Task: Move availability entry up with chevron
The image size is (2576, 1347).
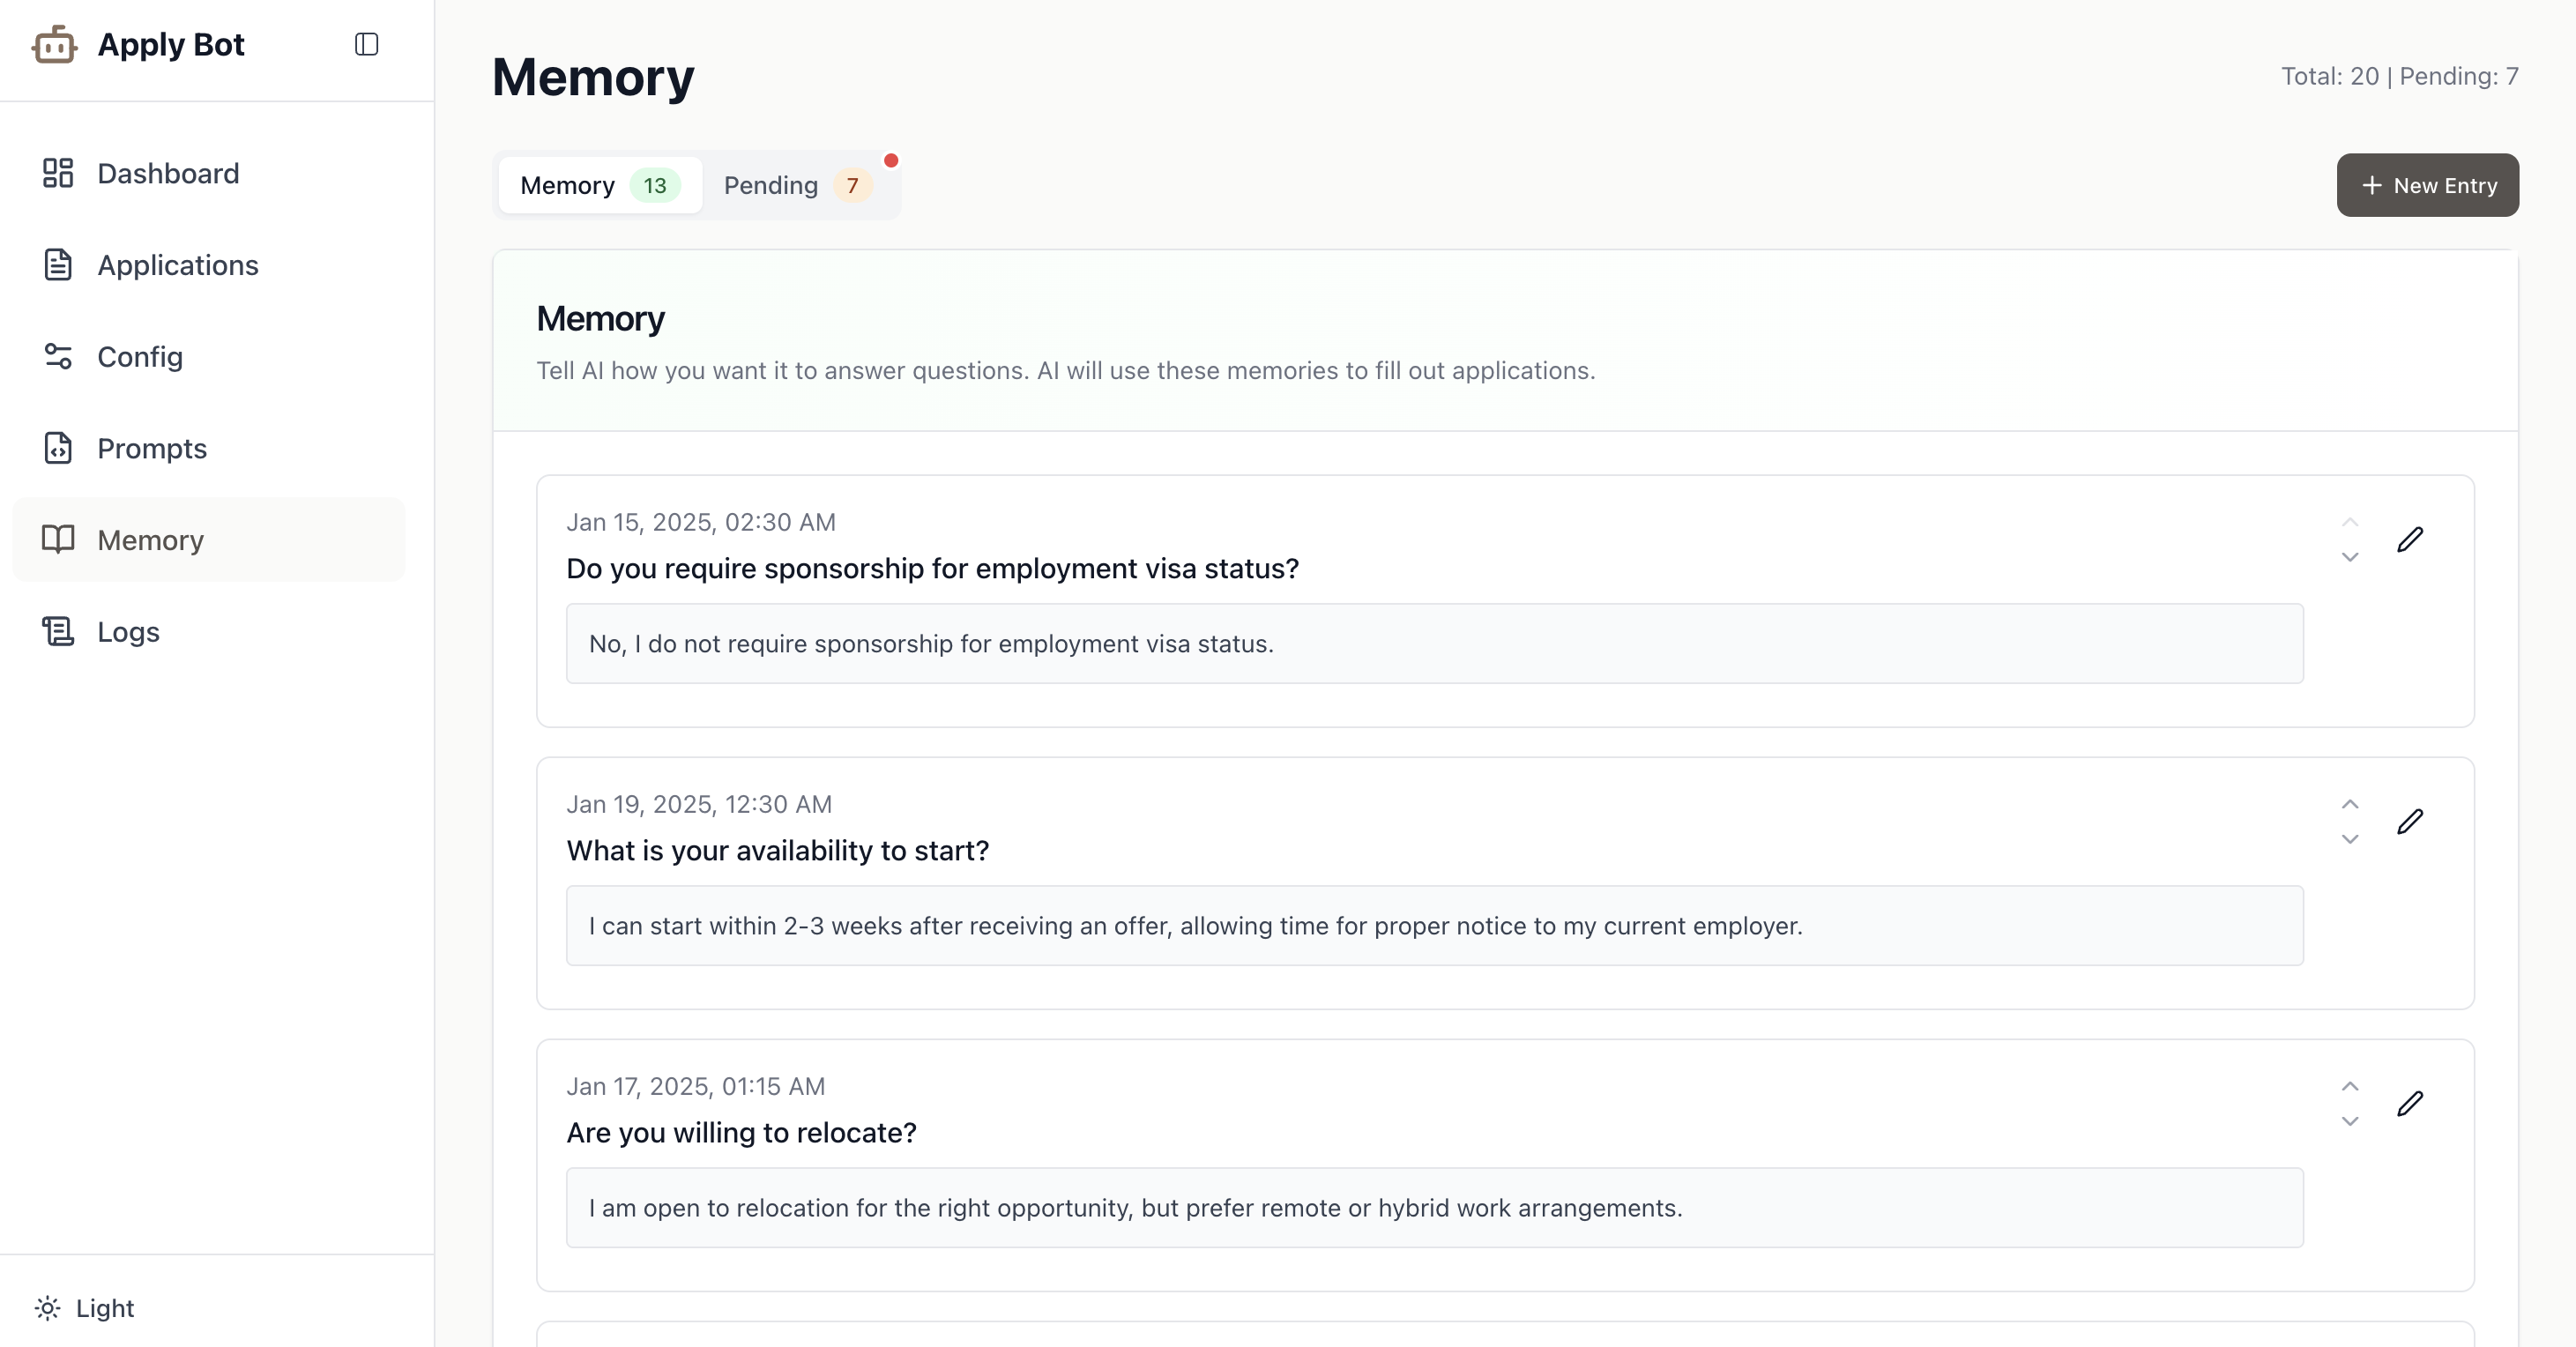Action: (x=2350, y=805)
